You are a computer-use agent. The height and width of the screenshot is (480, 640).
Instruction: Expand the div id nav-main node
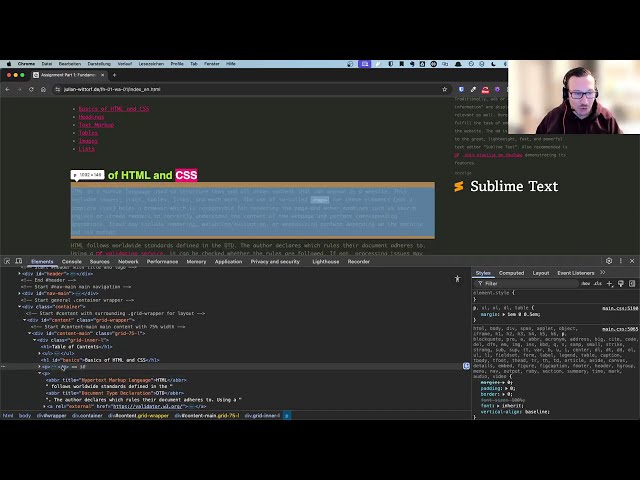point(20,293)
